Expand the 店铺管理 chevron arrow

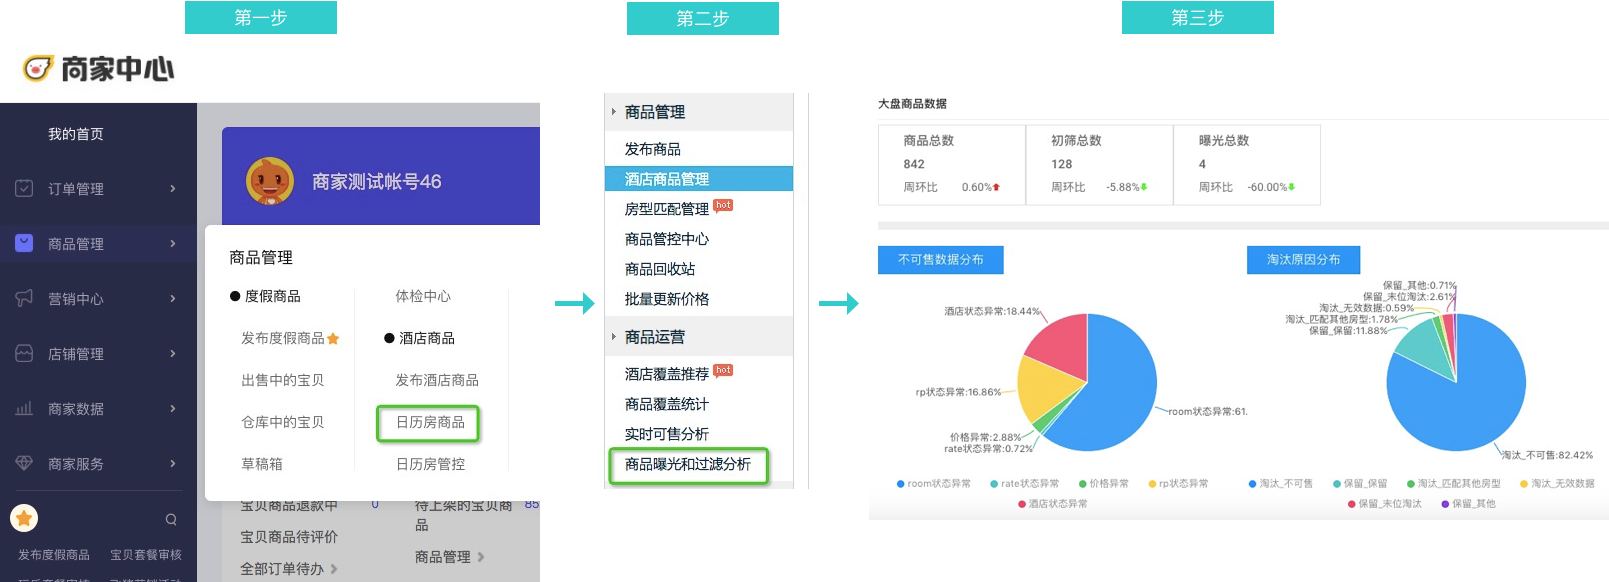click(173, 353)
